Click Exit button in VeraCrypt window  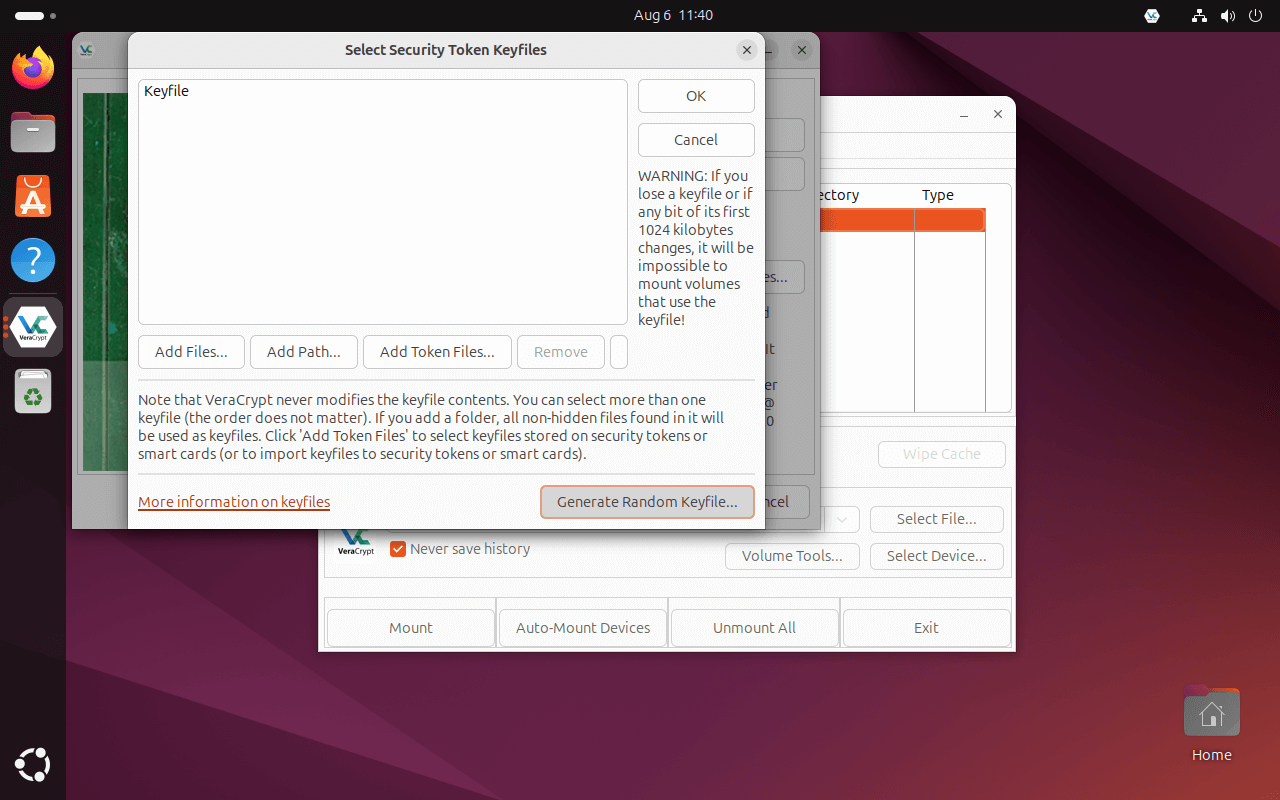[927, 628]
